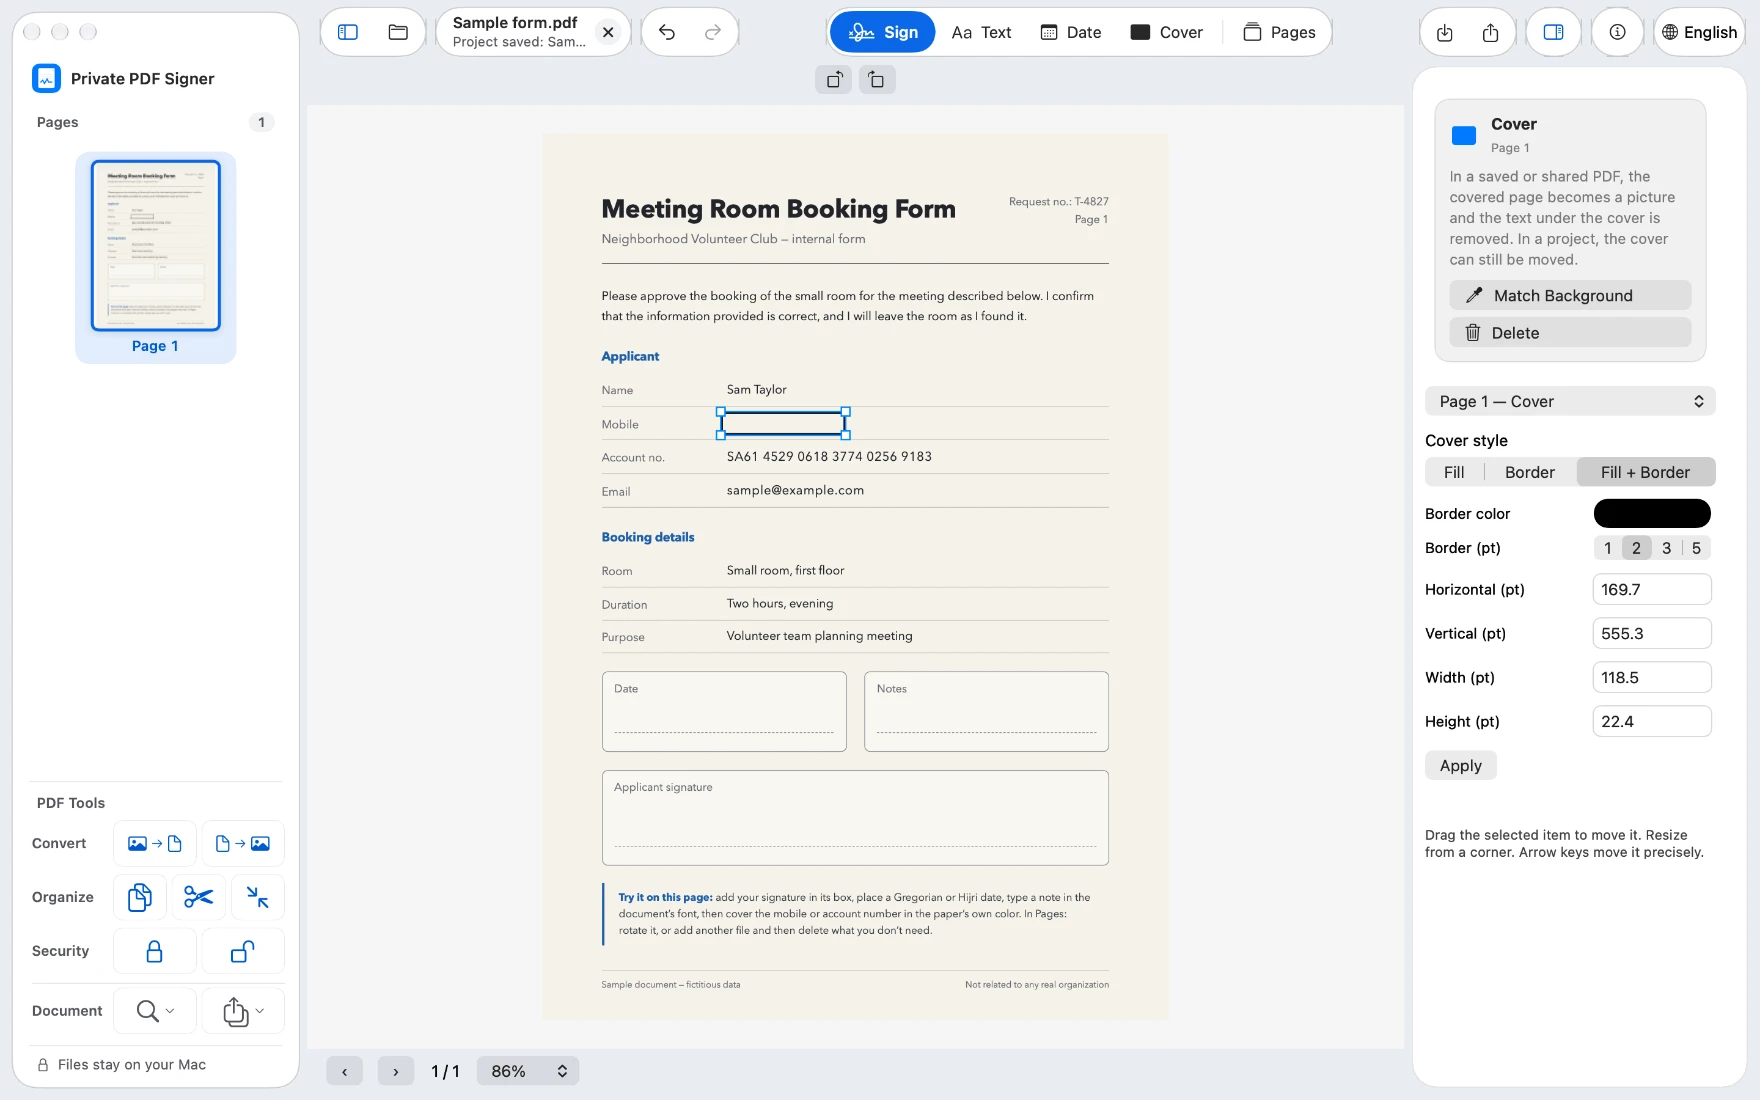1760x1100 pixels.
Task: Choose the Cover tool
Action: pyautogui.click(x=1167, y=32)
